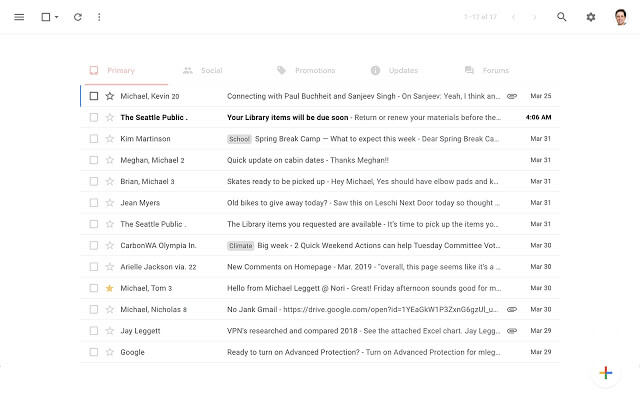This screenshot has width=640, height=400.
Task: Open the hamburger main menu
Action: (19, 17)
